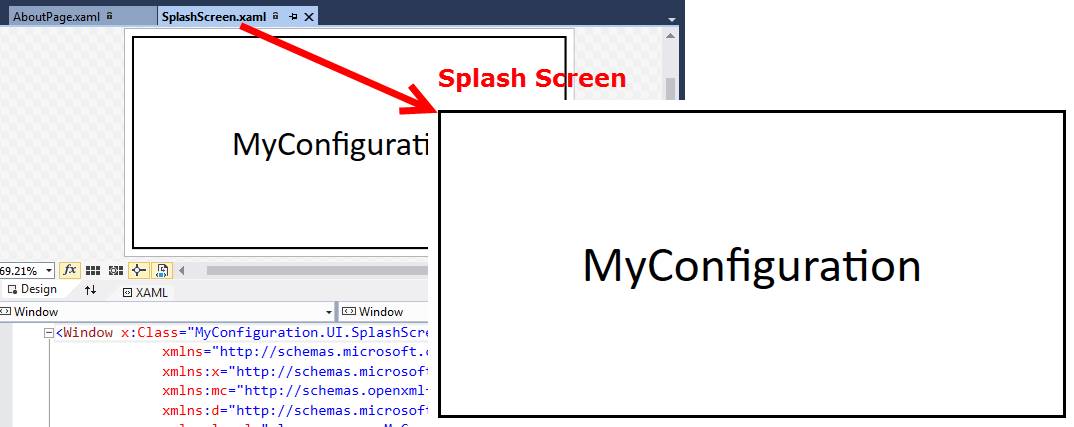Show the snap grid in designer
The image size is (1074, 427).
click(93, 271)
